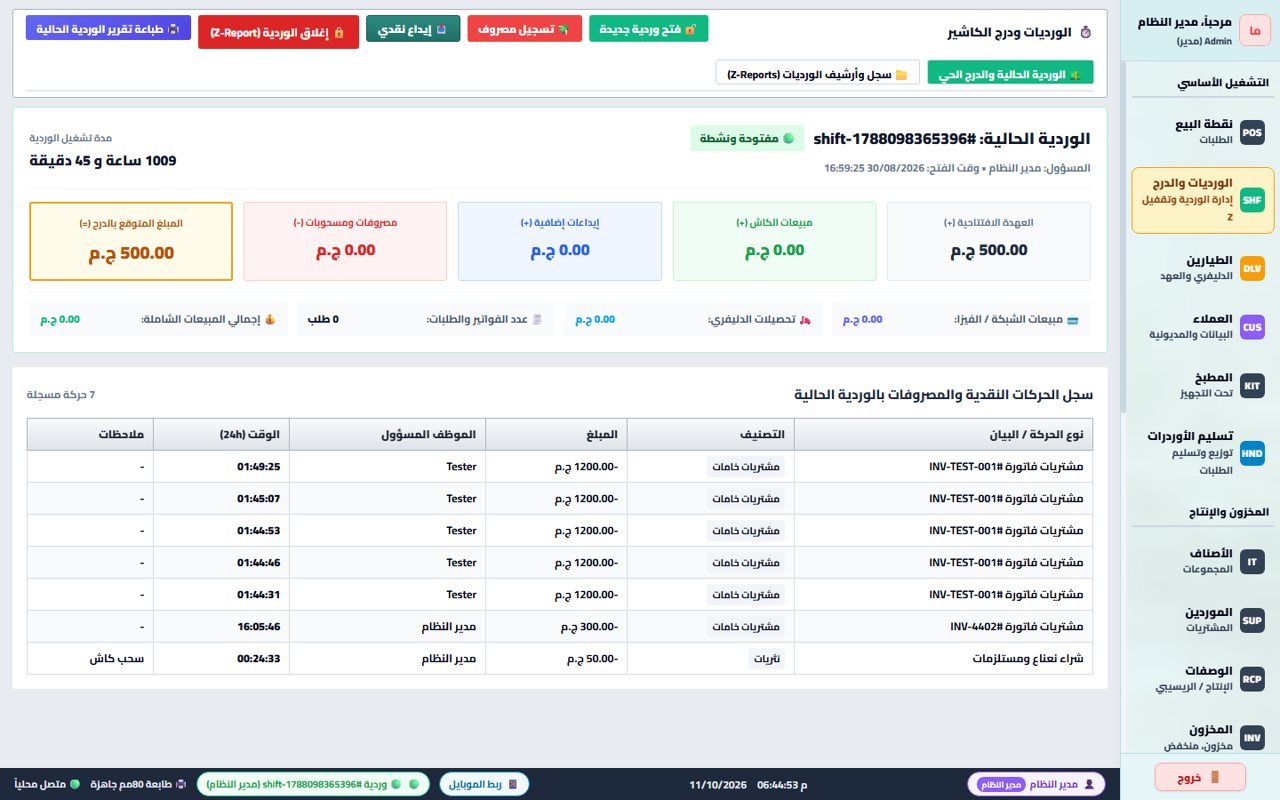Screen dimensions: 1280x800
Task: Click the ما user avatar badge
Action: click(x=1253, y=30)
